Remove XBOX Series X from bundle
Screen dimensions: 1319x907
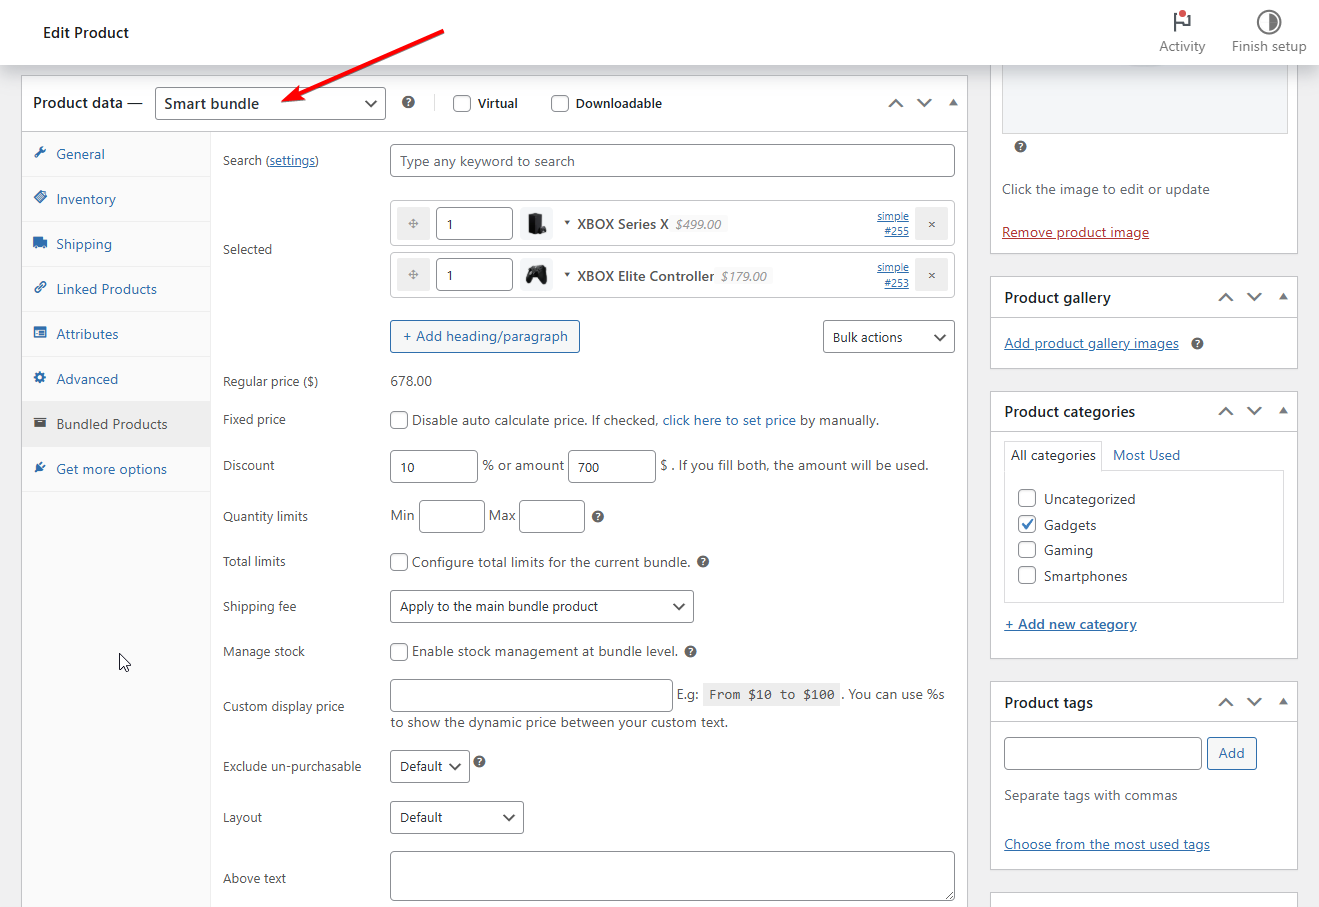[x=931, y=224]
